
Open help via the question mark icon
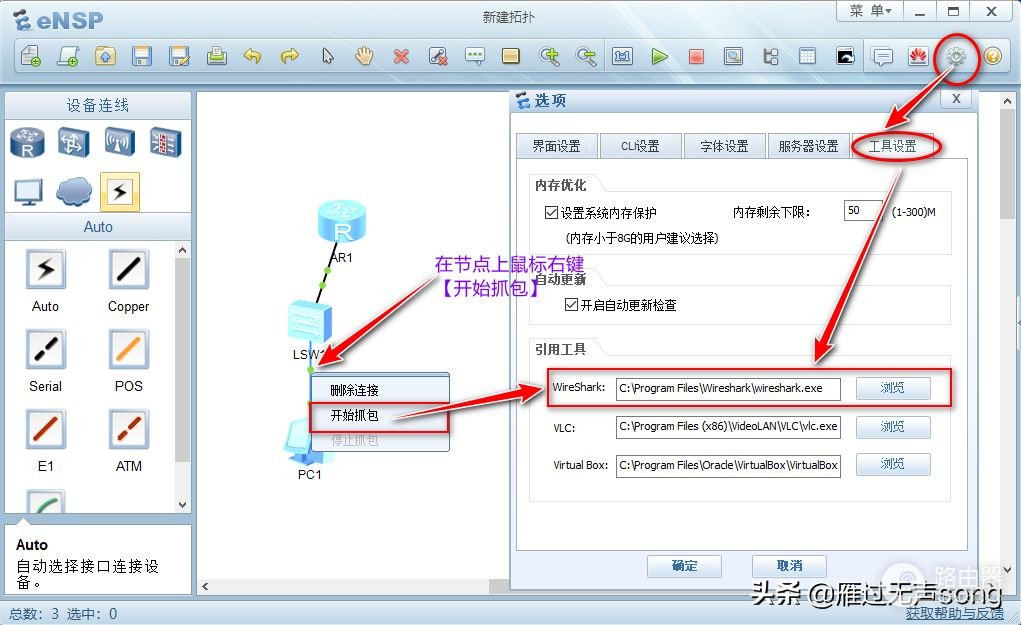pyautogui.click(x=992, y=57)
